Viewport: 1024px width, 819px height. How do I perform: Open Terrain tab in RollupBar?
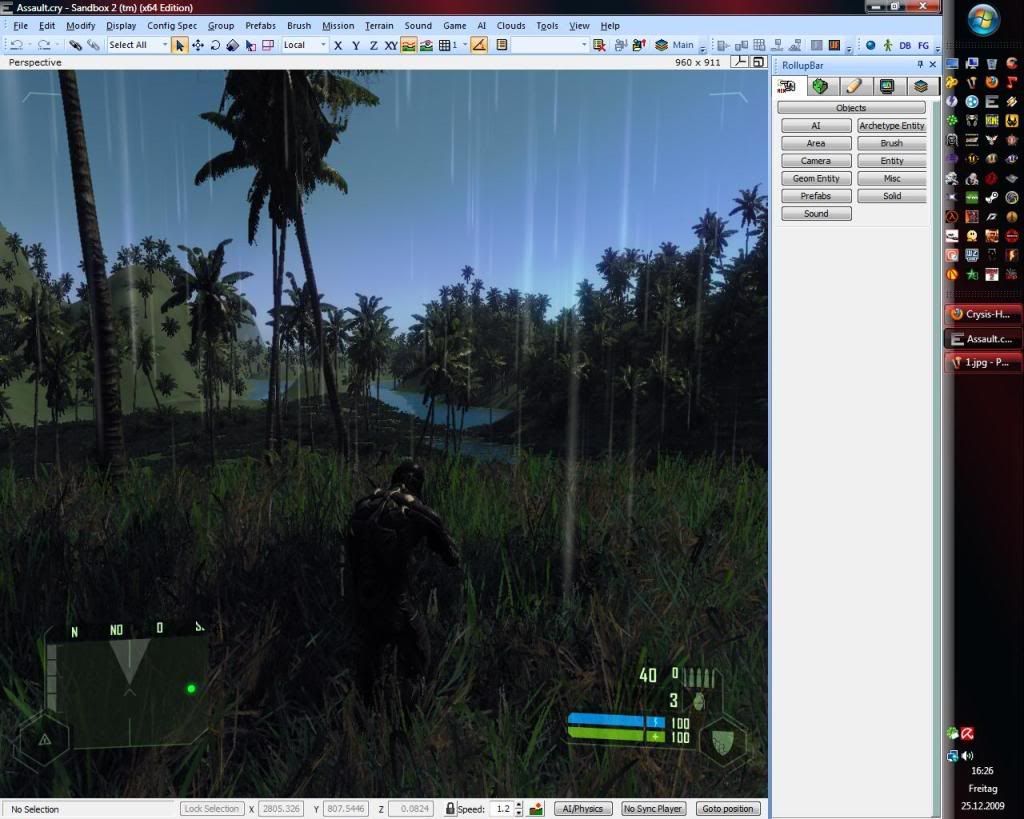(820, 87)
